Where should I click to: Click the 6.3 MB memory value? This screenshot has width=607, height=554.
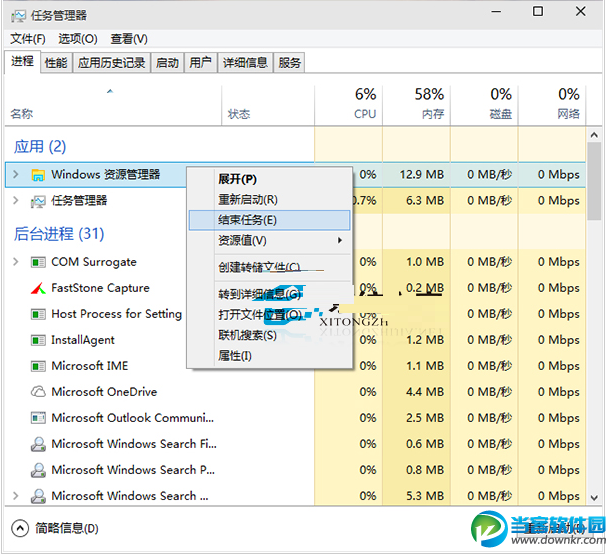(425, 201)
